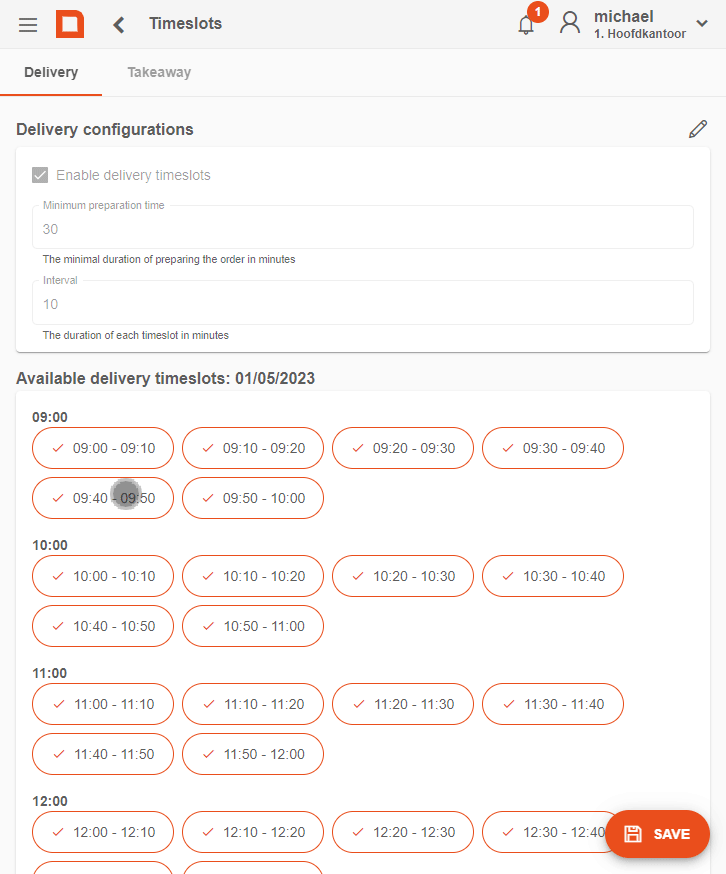Switch to the Takeaway tab
Image resolution: width=726 pixels, height=874 pixels.
point(159,72)
